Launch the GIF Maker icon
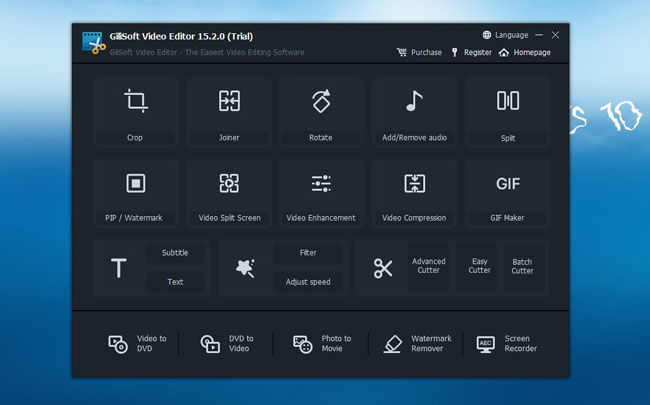 (x=508, y=183)
